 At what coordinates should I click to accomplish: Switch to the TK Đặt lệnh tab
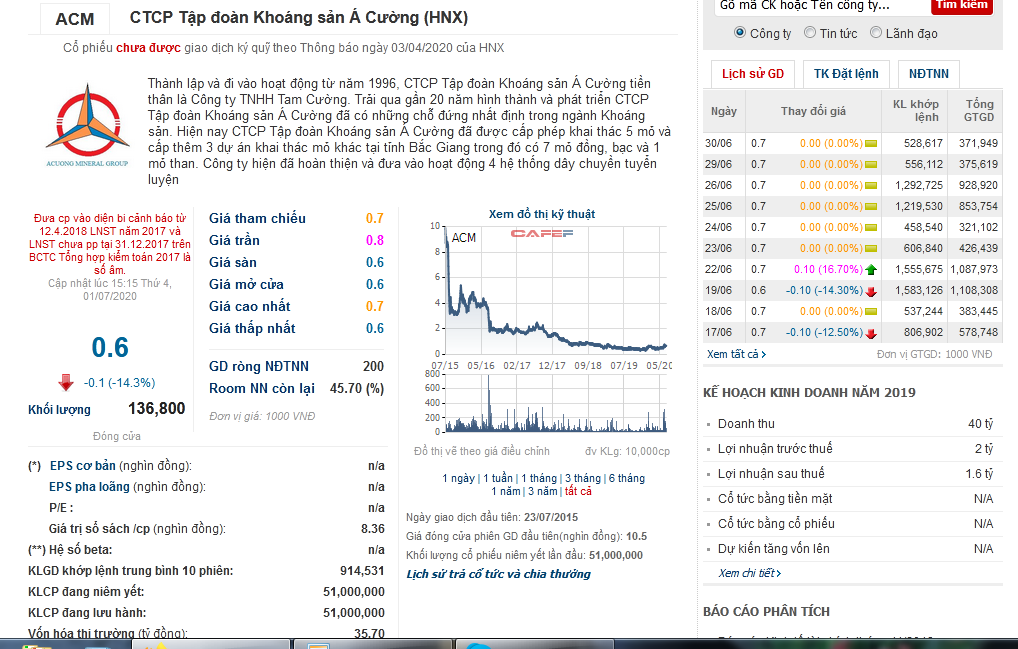[x=846, y=74]
